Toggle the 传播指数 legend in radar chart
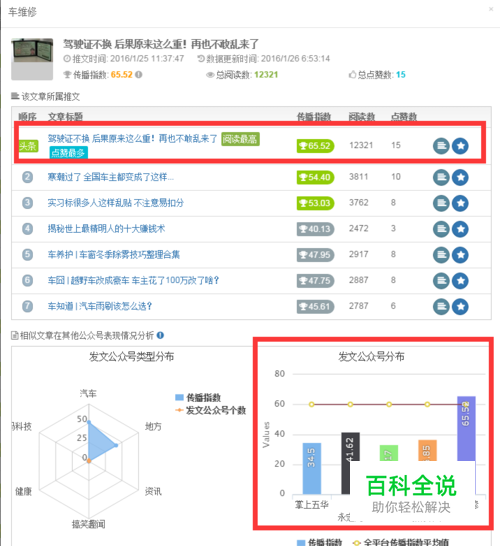The image size is (500, 546). point(198,397)
